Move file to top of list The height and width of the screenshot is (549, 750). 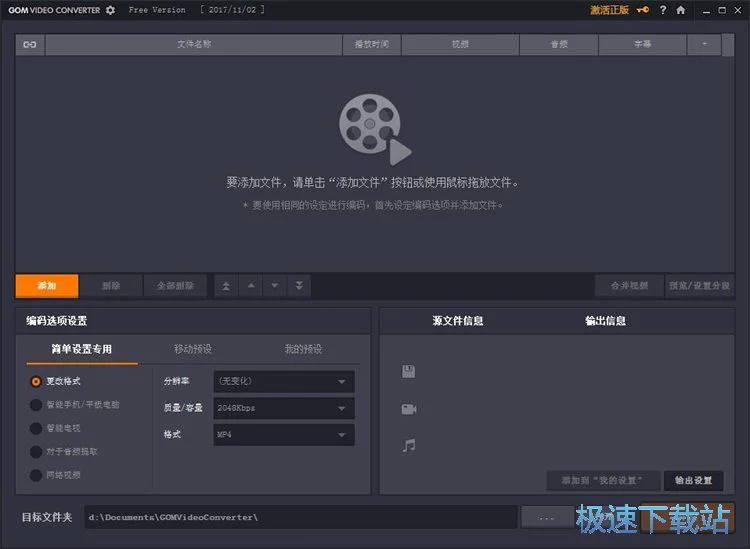(x=226, y=286)
